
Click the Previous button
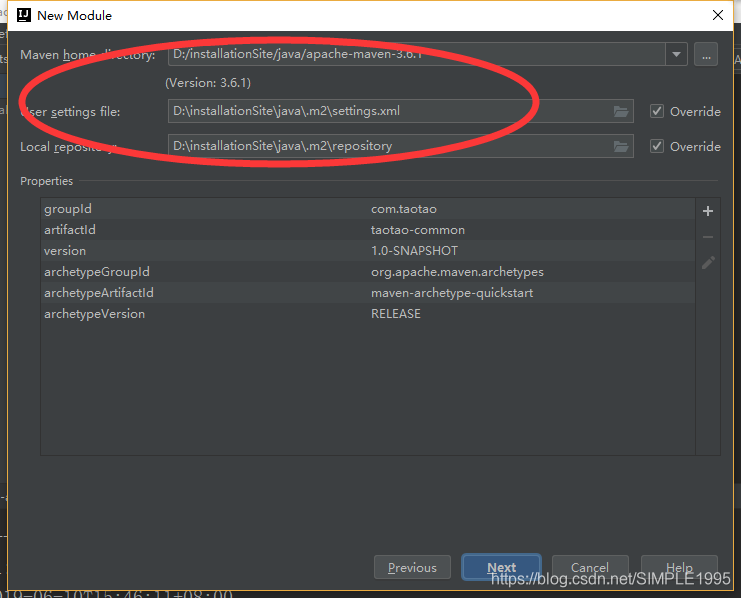point(412,567)
